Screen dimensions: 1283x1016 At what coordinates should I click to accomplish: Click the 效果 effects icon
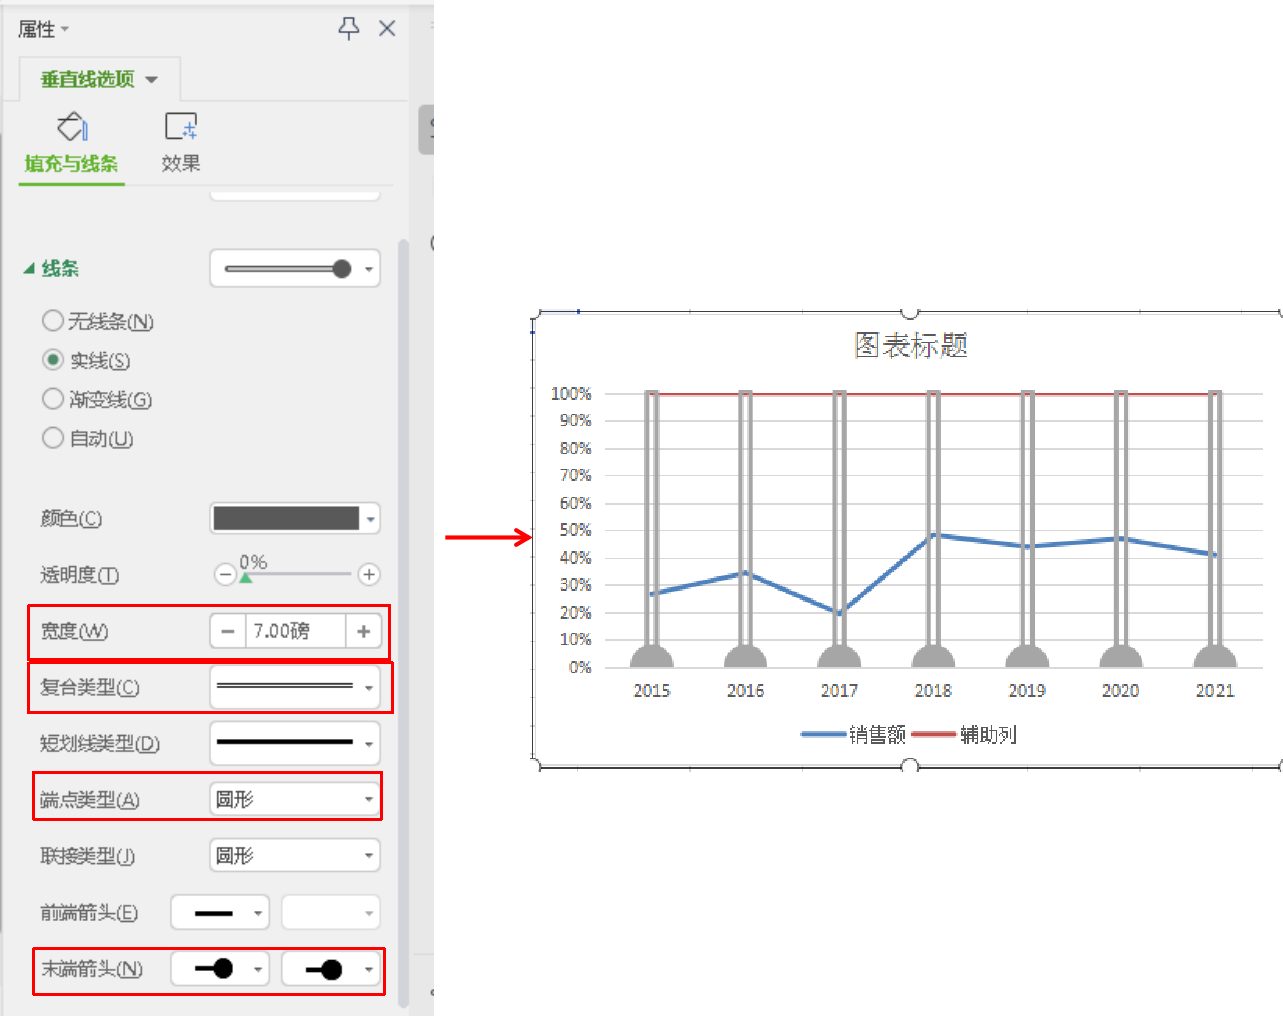click(x=181, y=126)
